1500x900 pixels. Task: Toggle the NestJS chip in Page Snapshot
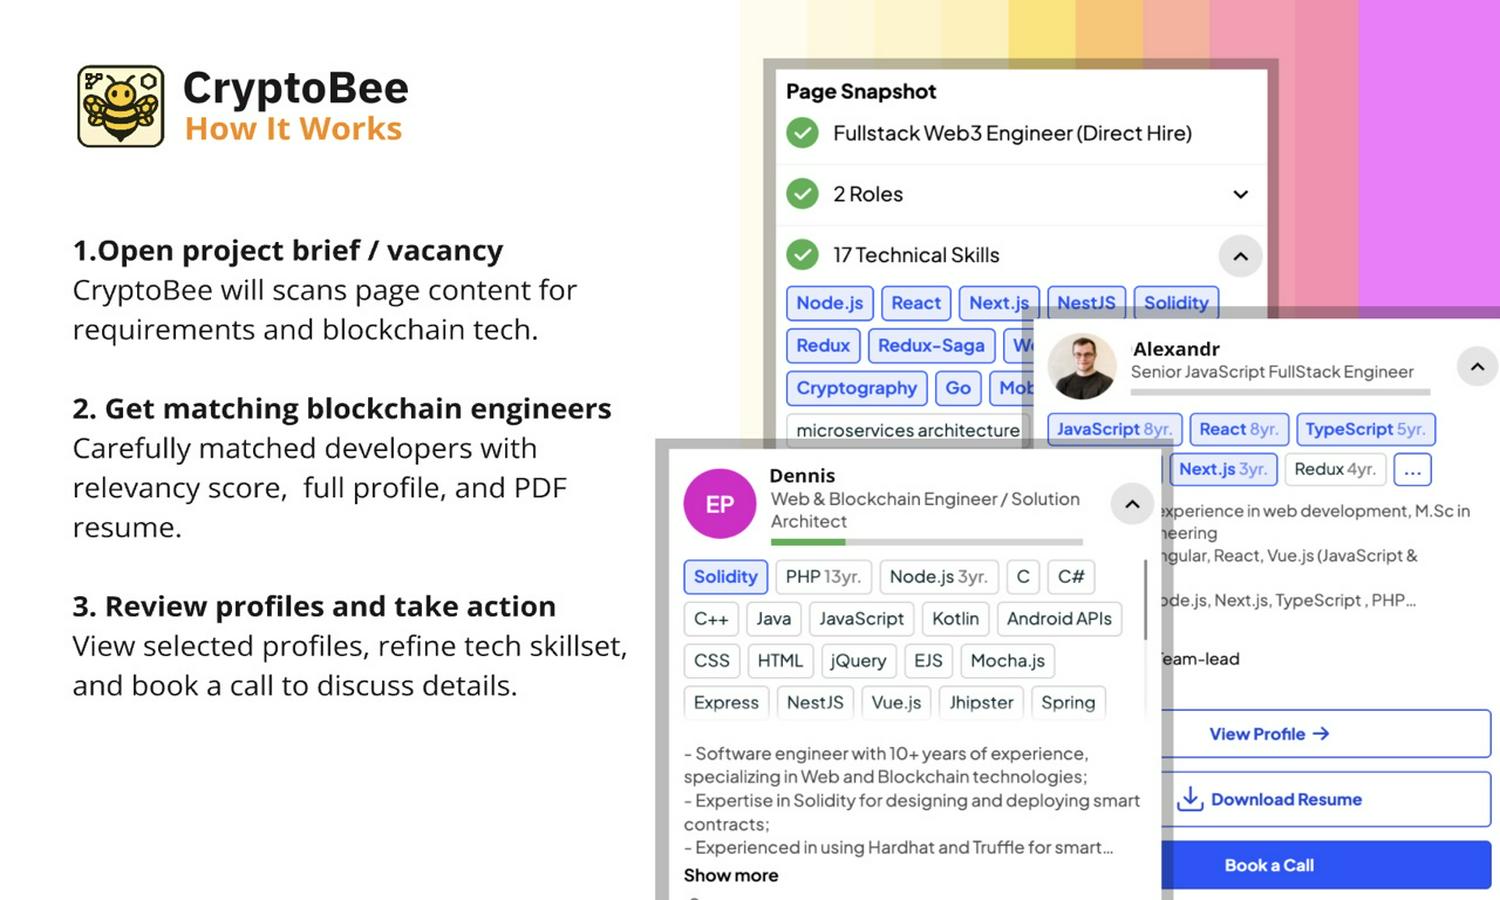coord(1086,303)
